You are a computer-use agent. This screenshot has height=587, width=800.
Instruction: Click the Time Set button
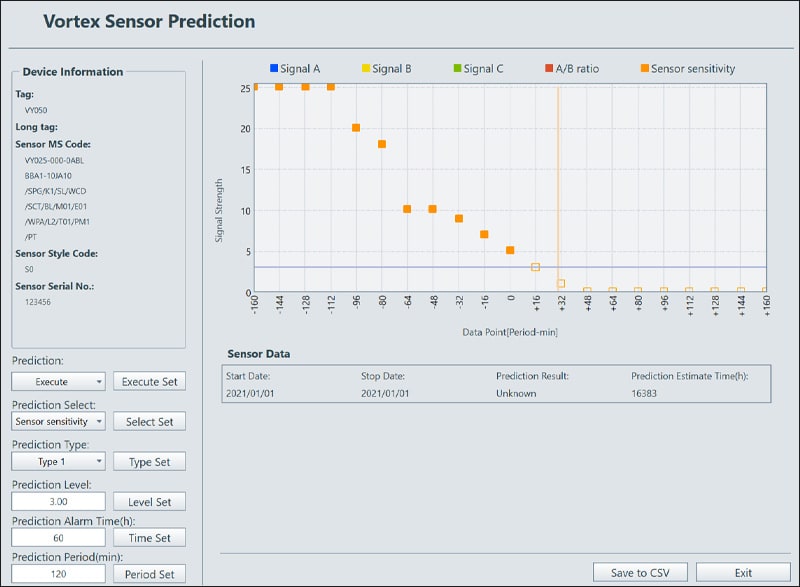pyautogui.click(x=149, y=537)
